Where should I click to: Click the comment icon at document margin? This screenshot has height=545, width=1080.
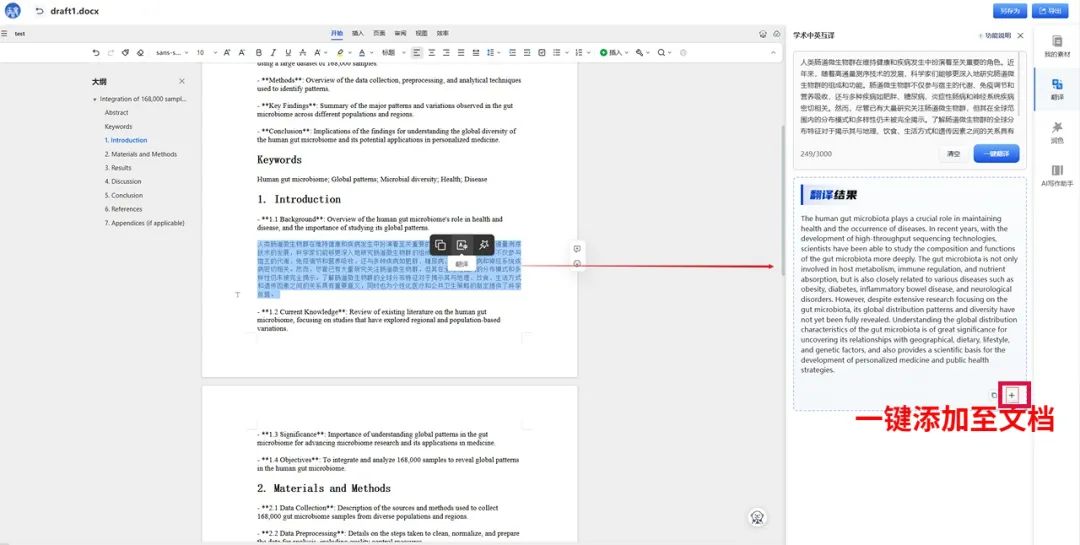577,249
